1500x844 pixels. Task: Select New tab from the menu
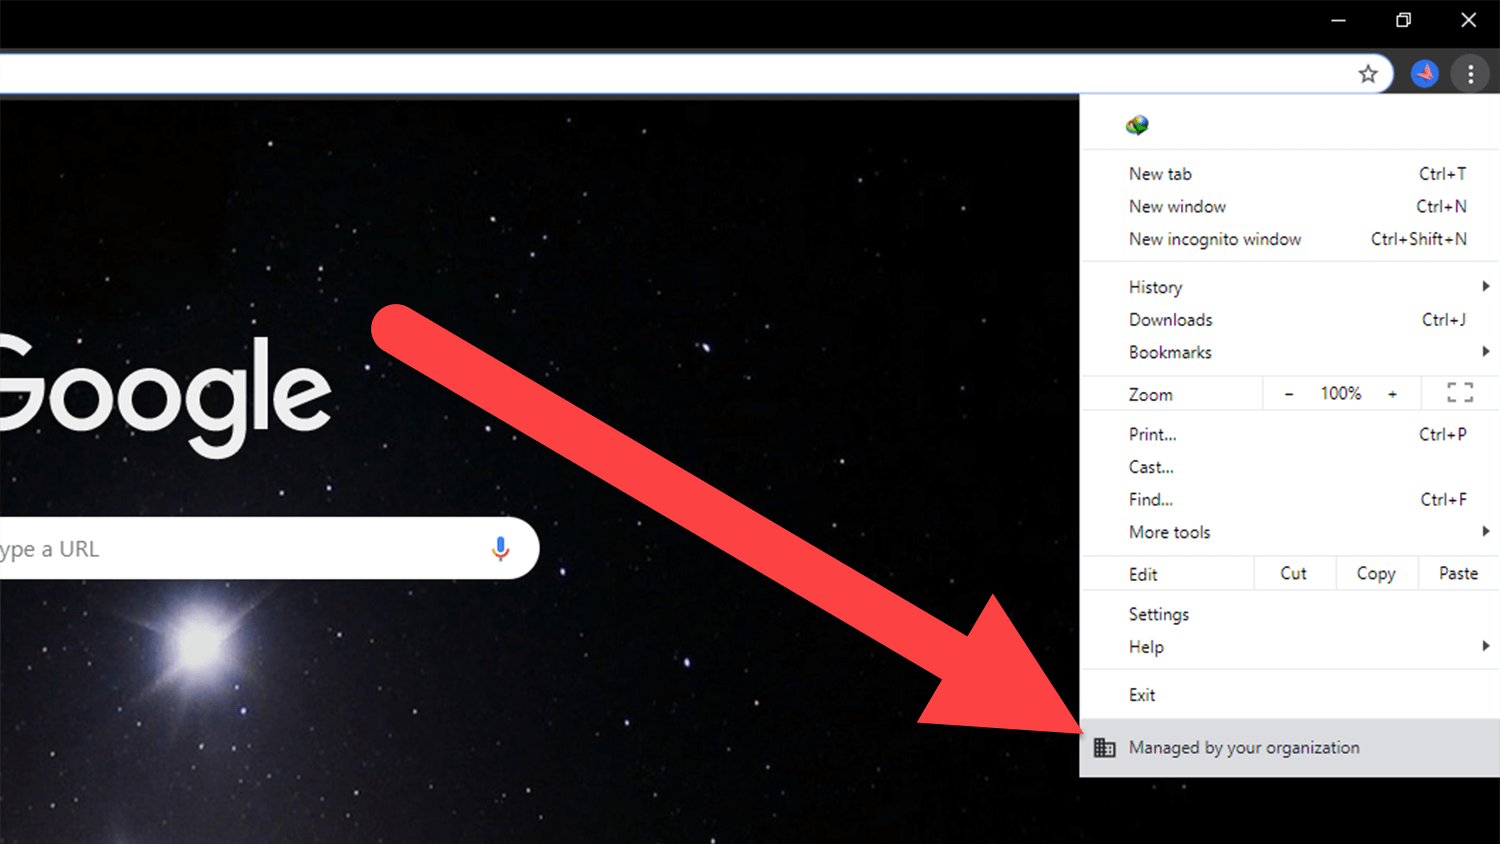point(1289,174)
